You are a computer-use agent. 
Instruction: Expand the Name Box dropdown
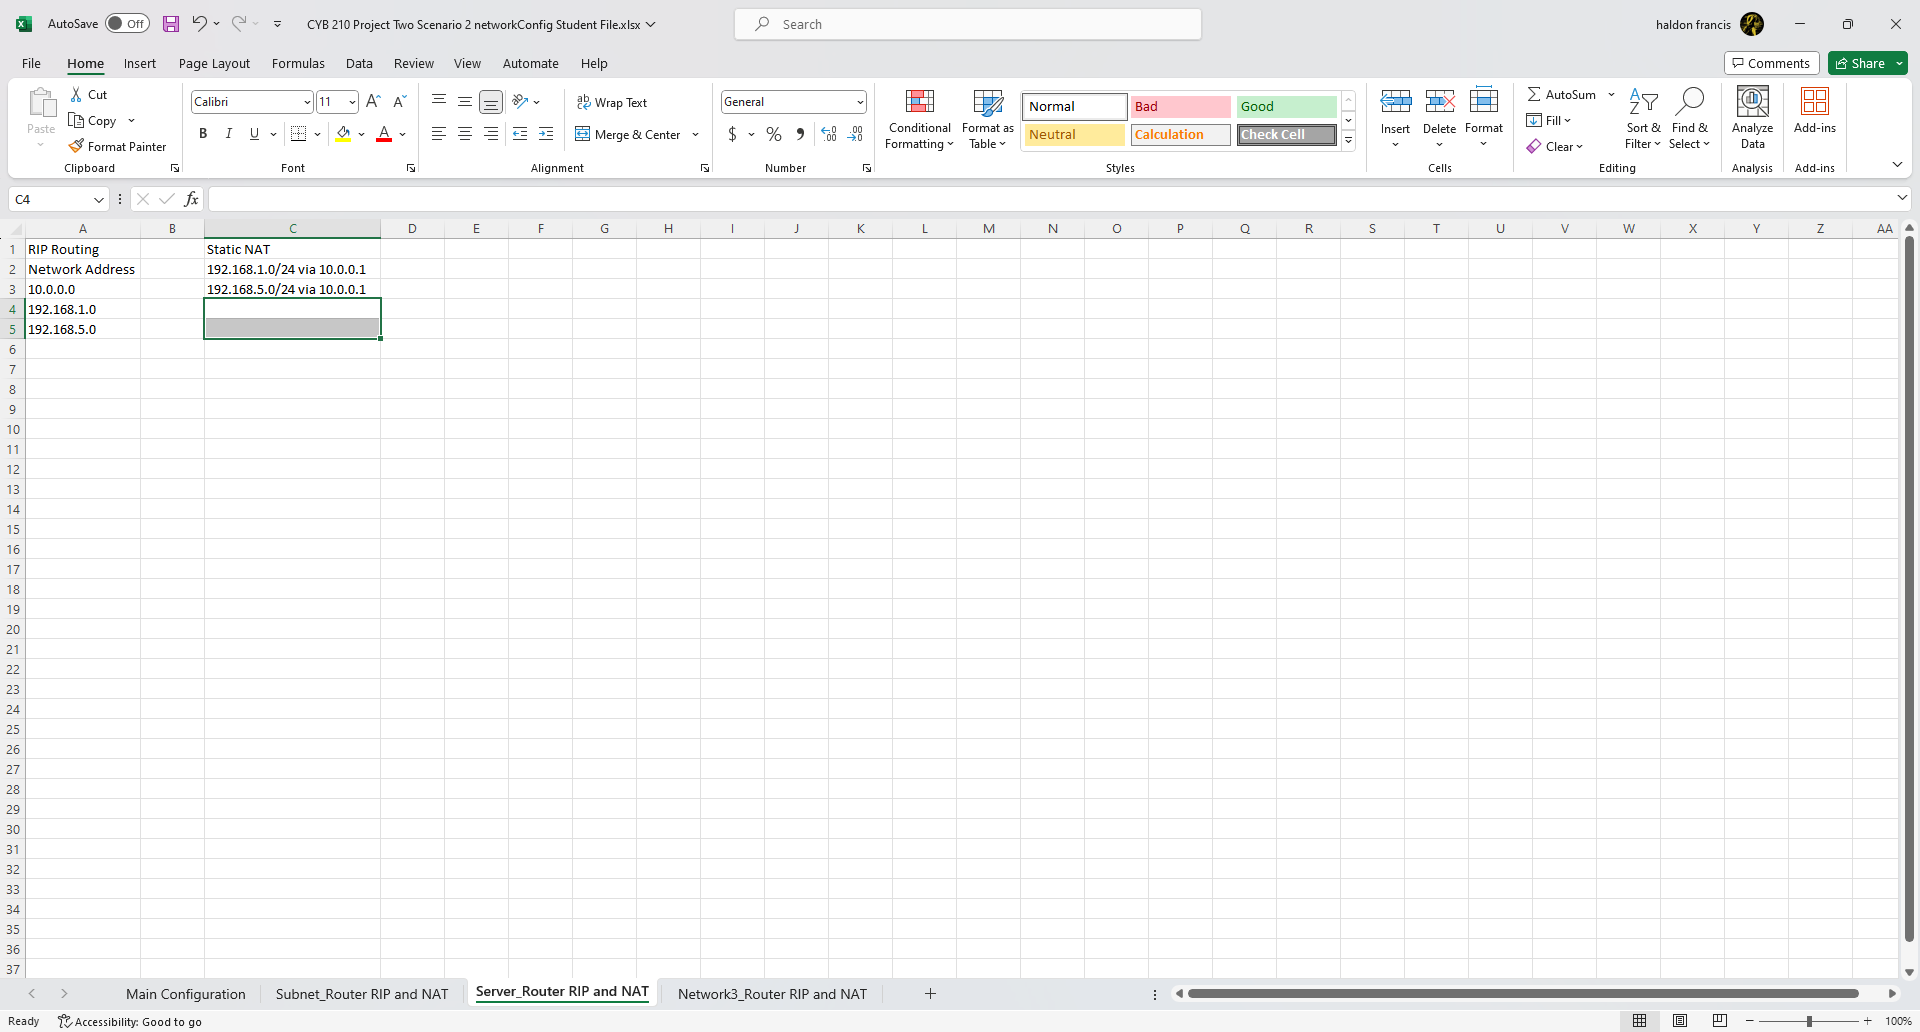click(99, 200)
